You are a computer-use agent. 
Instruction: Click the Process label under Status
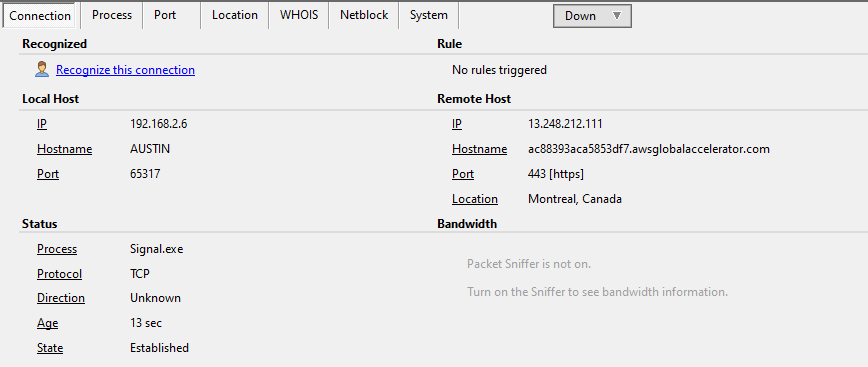click(57, 249)
